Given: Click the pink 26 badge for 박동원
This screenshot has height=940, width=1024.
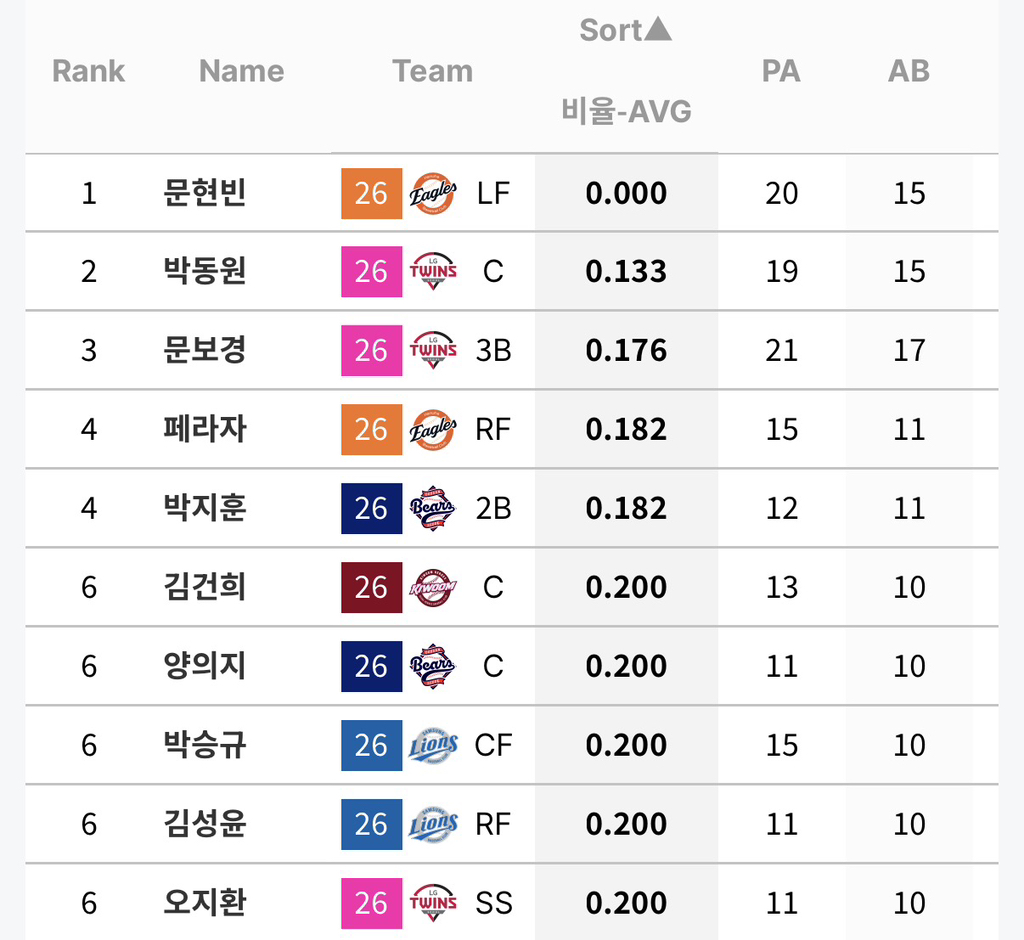Looking at the screenshot, I should [372, 272].
